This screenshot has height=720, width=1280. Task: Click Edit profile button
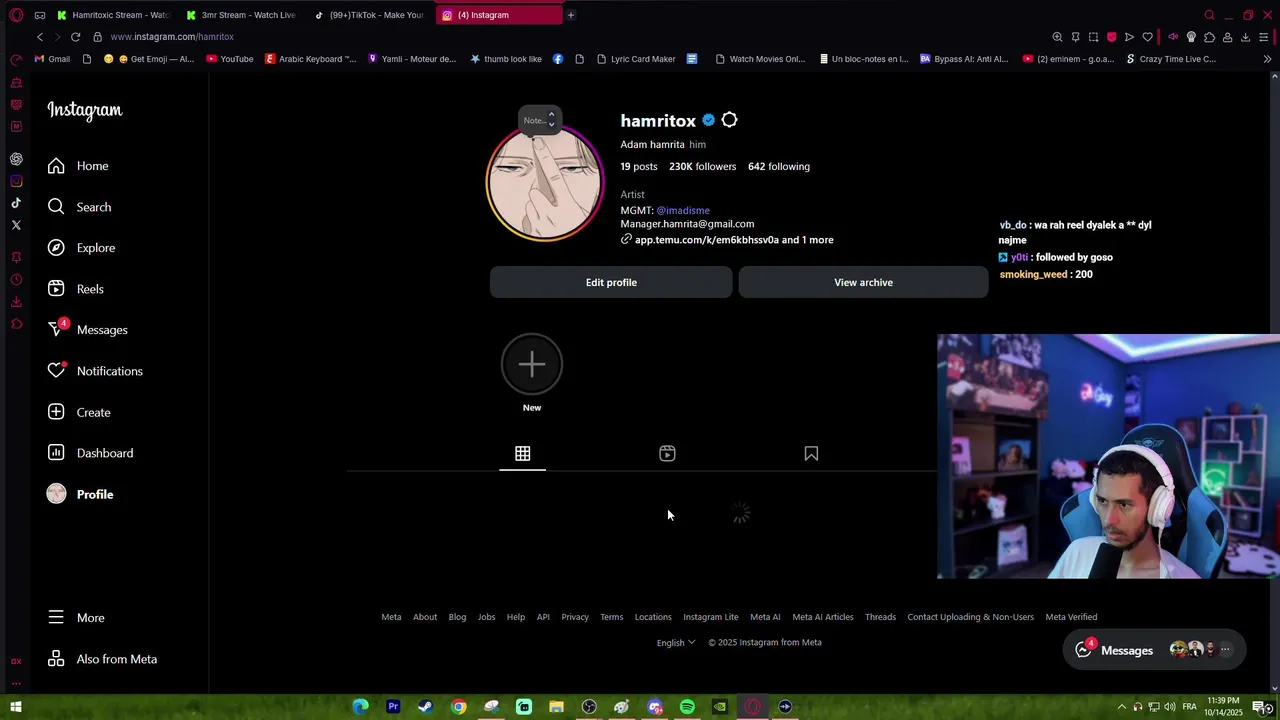[x=611, y=282]
